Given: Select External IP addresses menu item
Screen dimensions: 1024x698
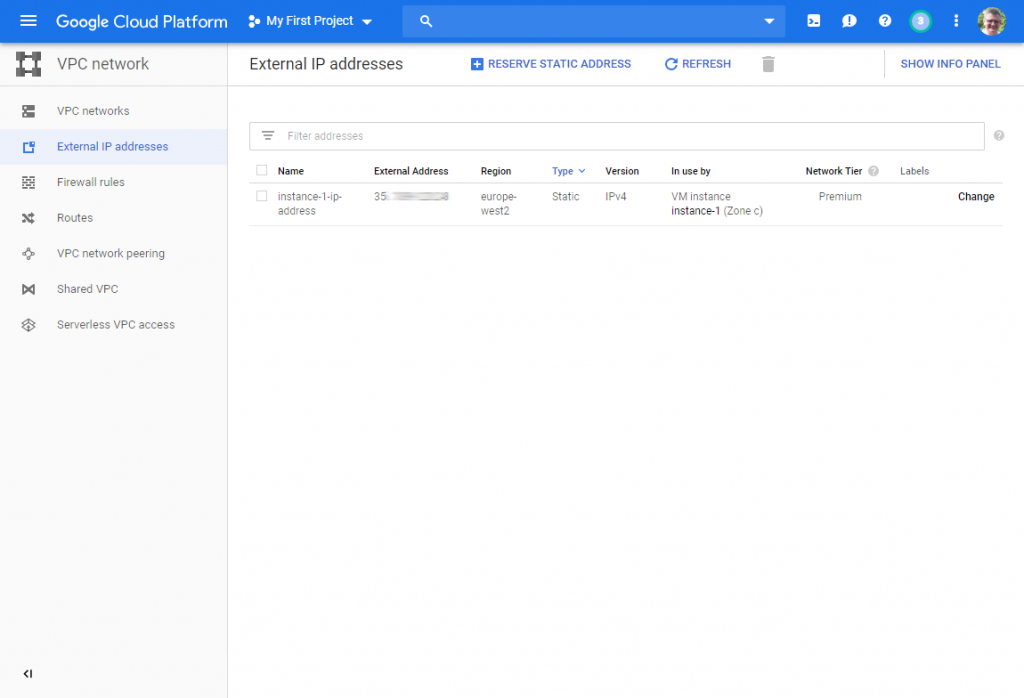Looking at the screenshot, I should click(112, 147).
